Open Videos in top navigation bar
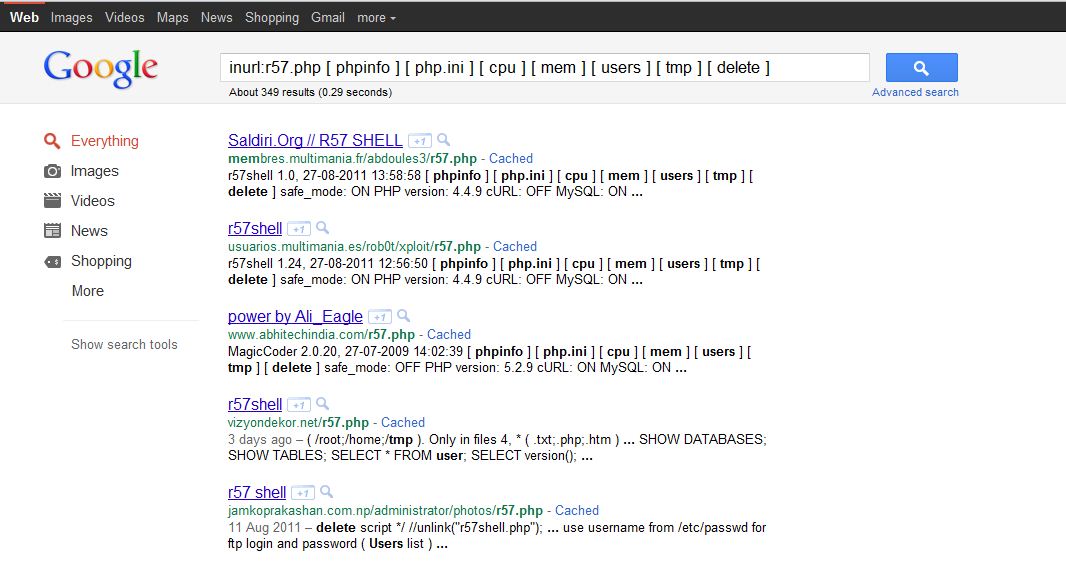 coord(124,18)
